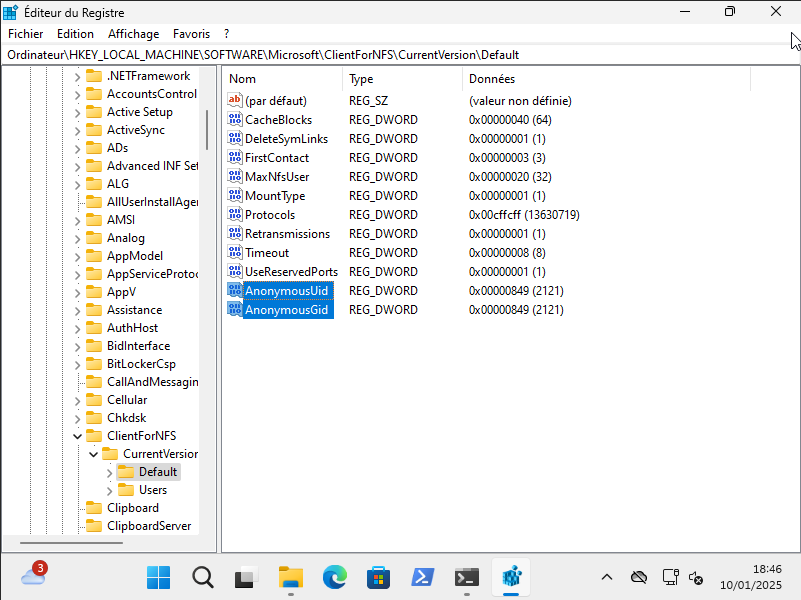Open the Affichage menu
This screenshot has width=801, height=600.
[133, 34]
